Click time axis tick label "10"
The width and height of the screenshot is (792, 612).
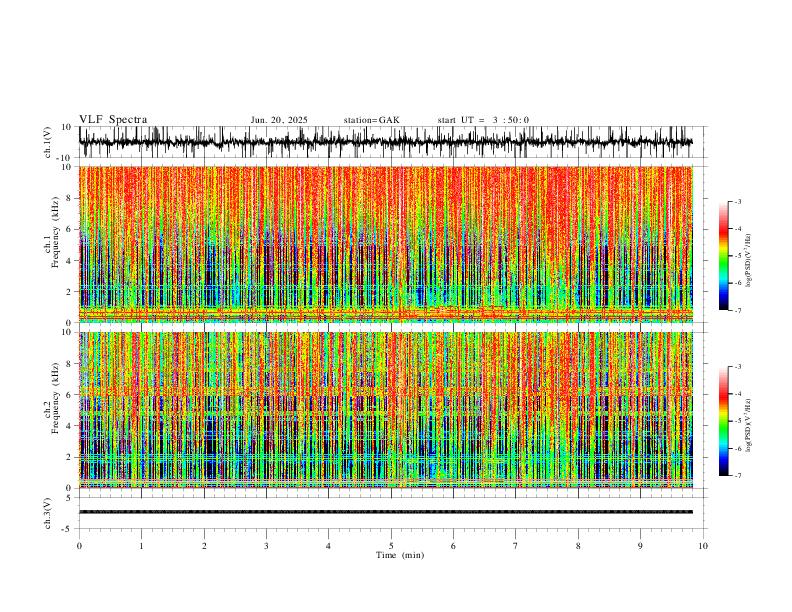(x=703, y=546)
